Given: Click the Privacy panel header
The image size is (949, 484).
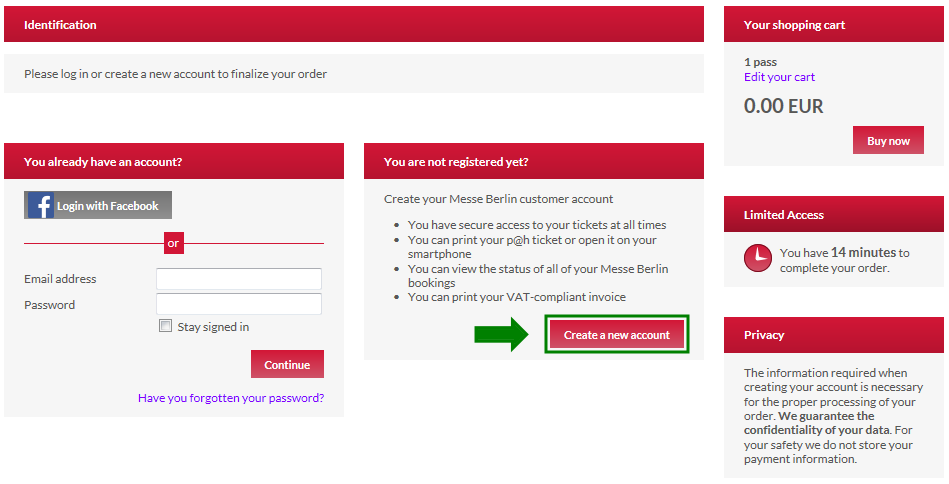Looking at the screenshot, I should click(x=833, y=335).
